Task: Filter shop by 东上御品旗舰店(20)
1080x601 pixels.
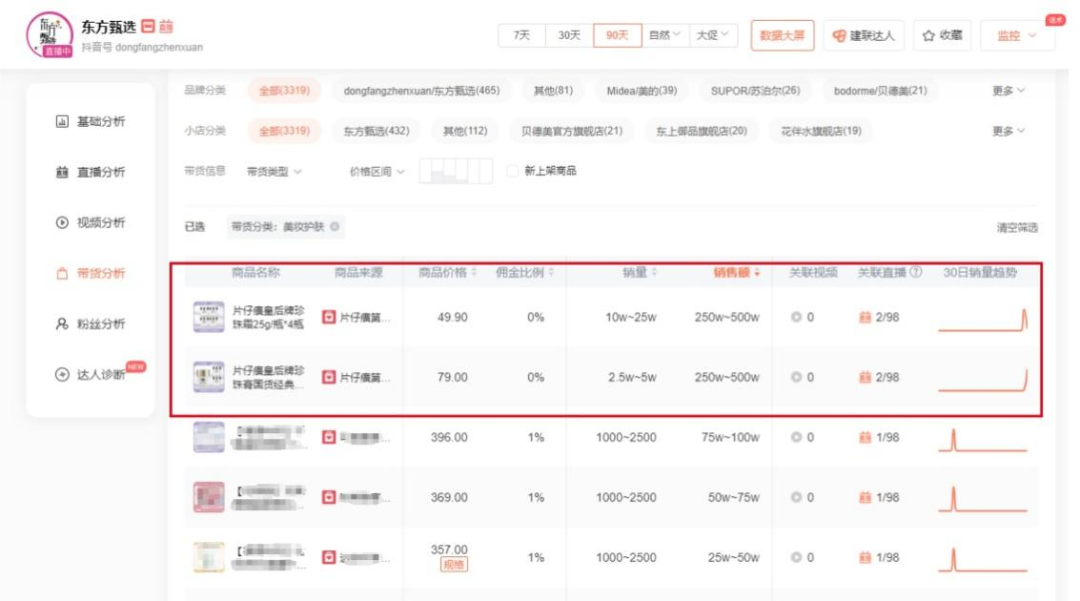Action: [x=701, y=131]
